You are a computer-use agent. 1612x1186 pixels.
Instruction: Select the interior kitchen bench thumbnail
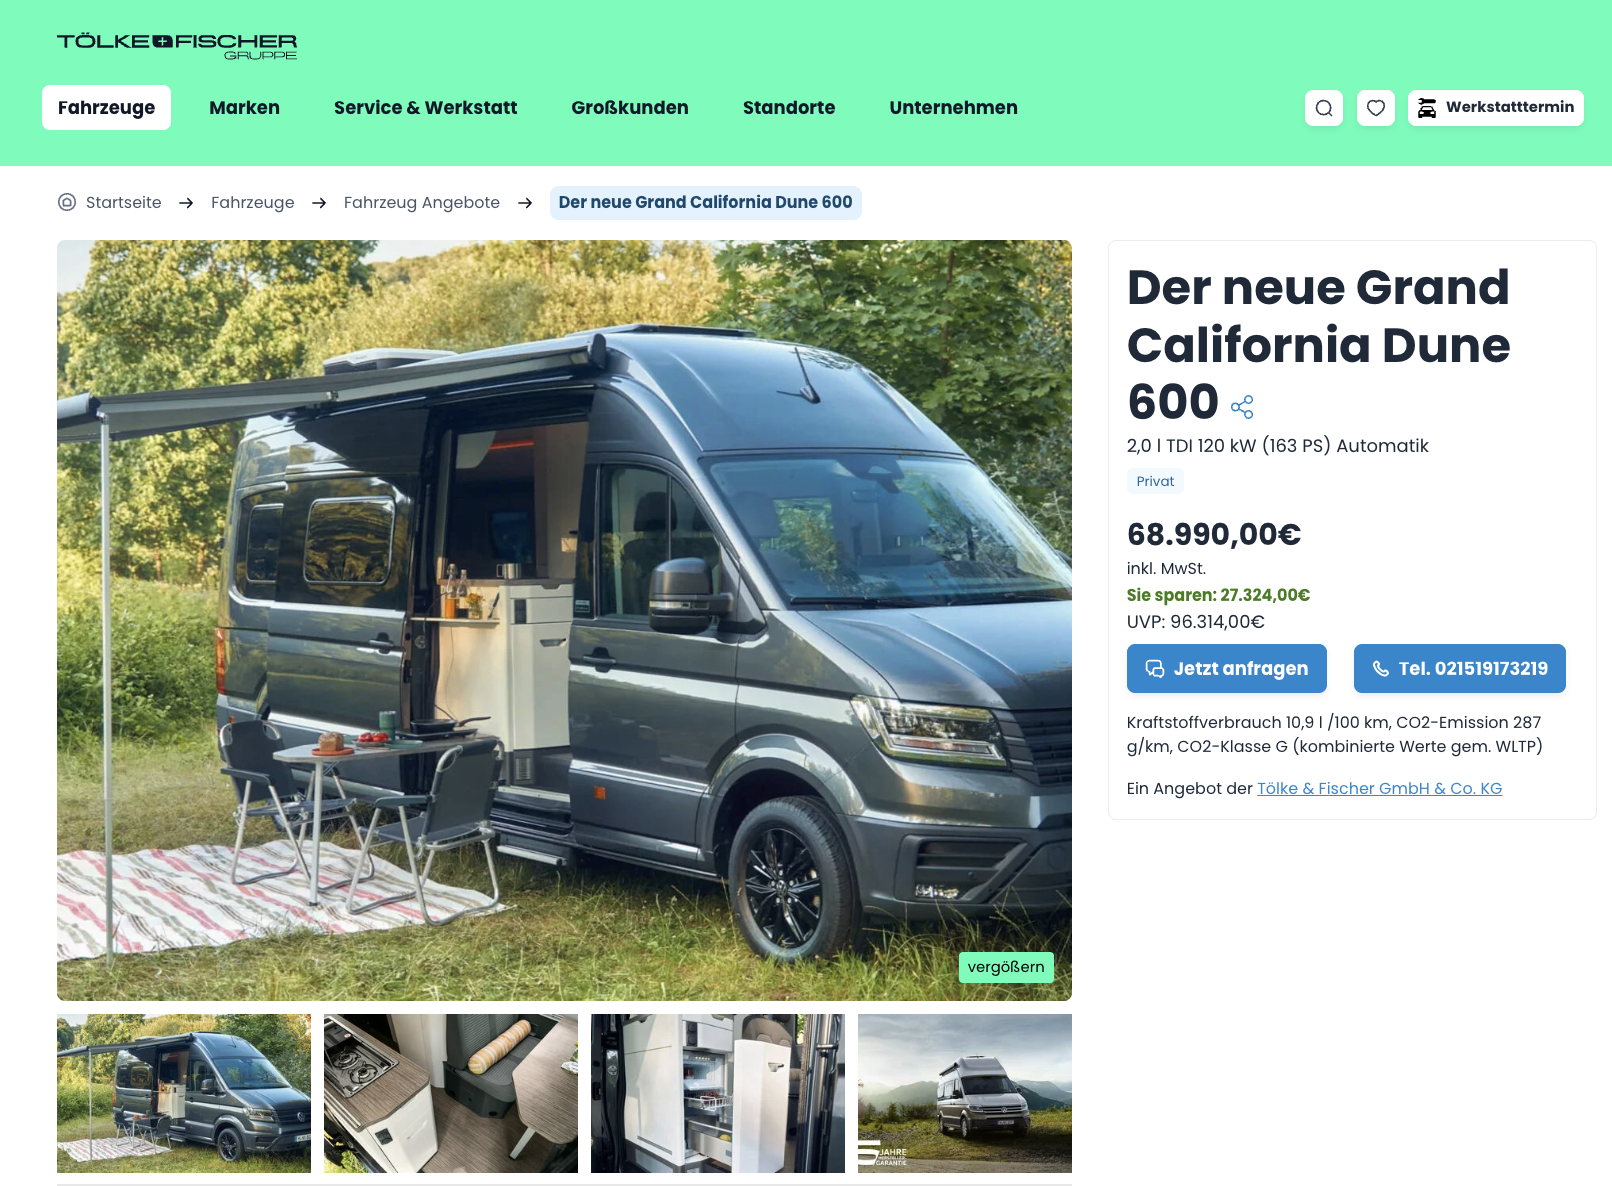[451, 1093]
